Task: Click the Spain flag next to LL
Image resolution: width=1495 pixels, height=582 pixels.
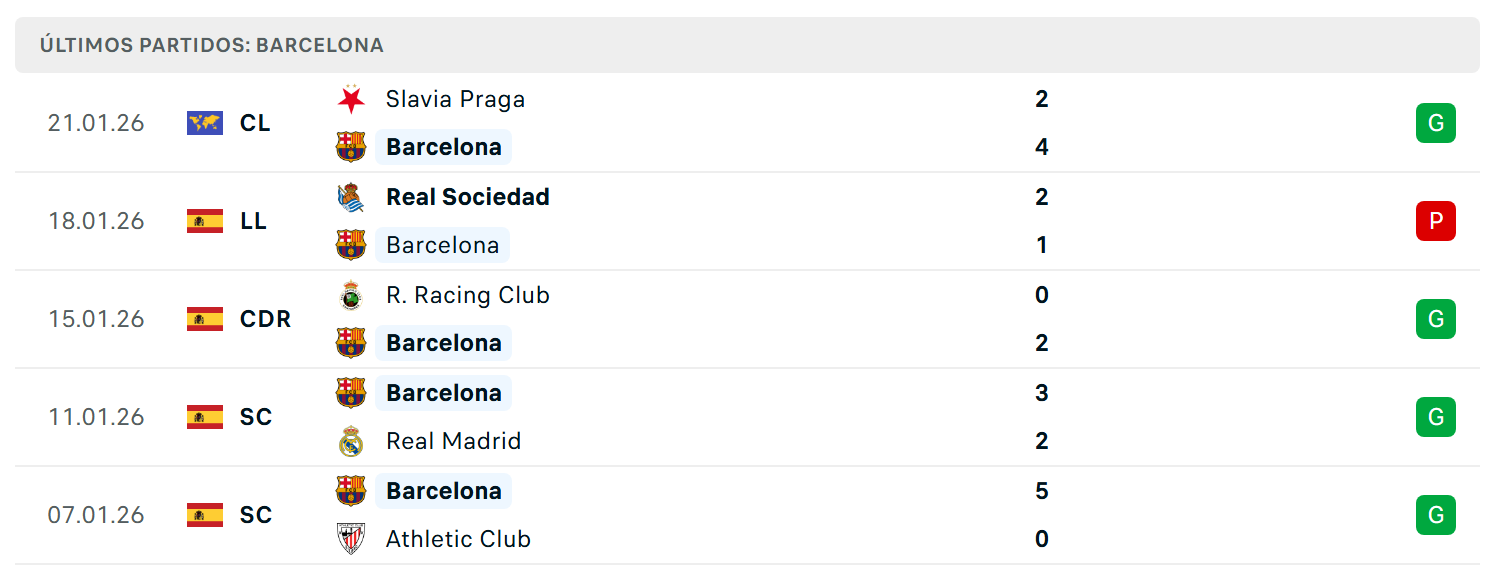Action: pyautogui.click(x=205, y=221)
